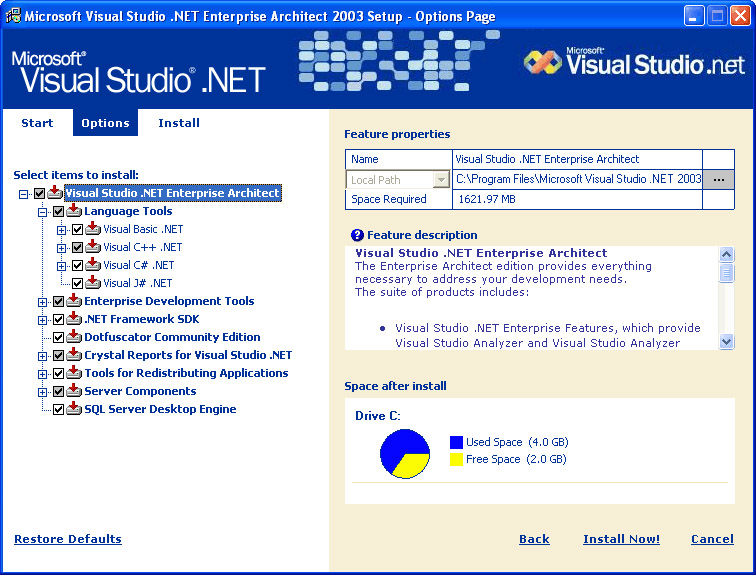
Task: Click the Feature description help icon
Action: tap(357, 235)
